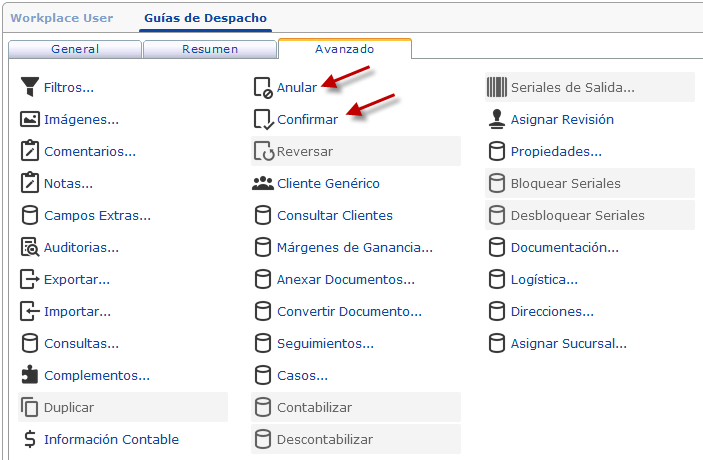The image size is (703, 460).
Task: Click the dollar sign icon for Información Contable
Action: 29,439
